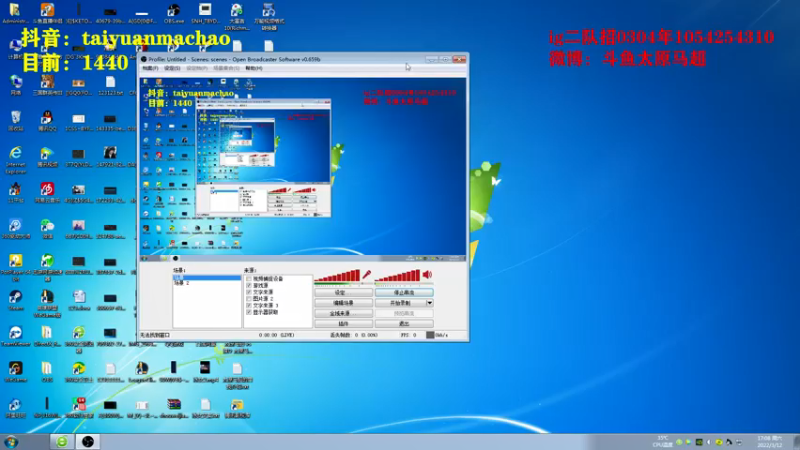The width and height of the screenshot is (800, 450).
Task: Click the 插件 plugins button
Action: click(x=343, y=323)
